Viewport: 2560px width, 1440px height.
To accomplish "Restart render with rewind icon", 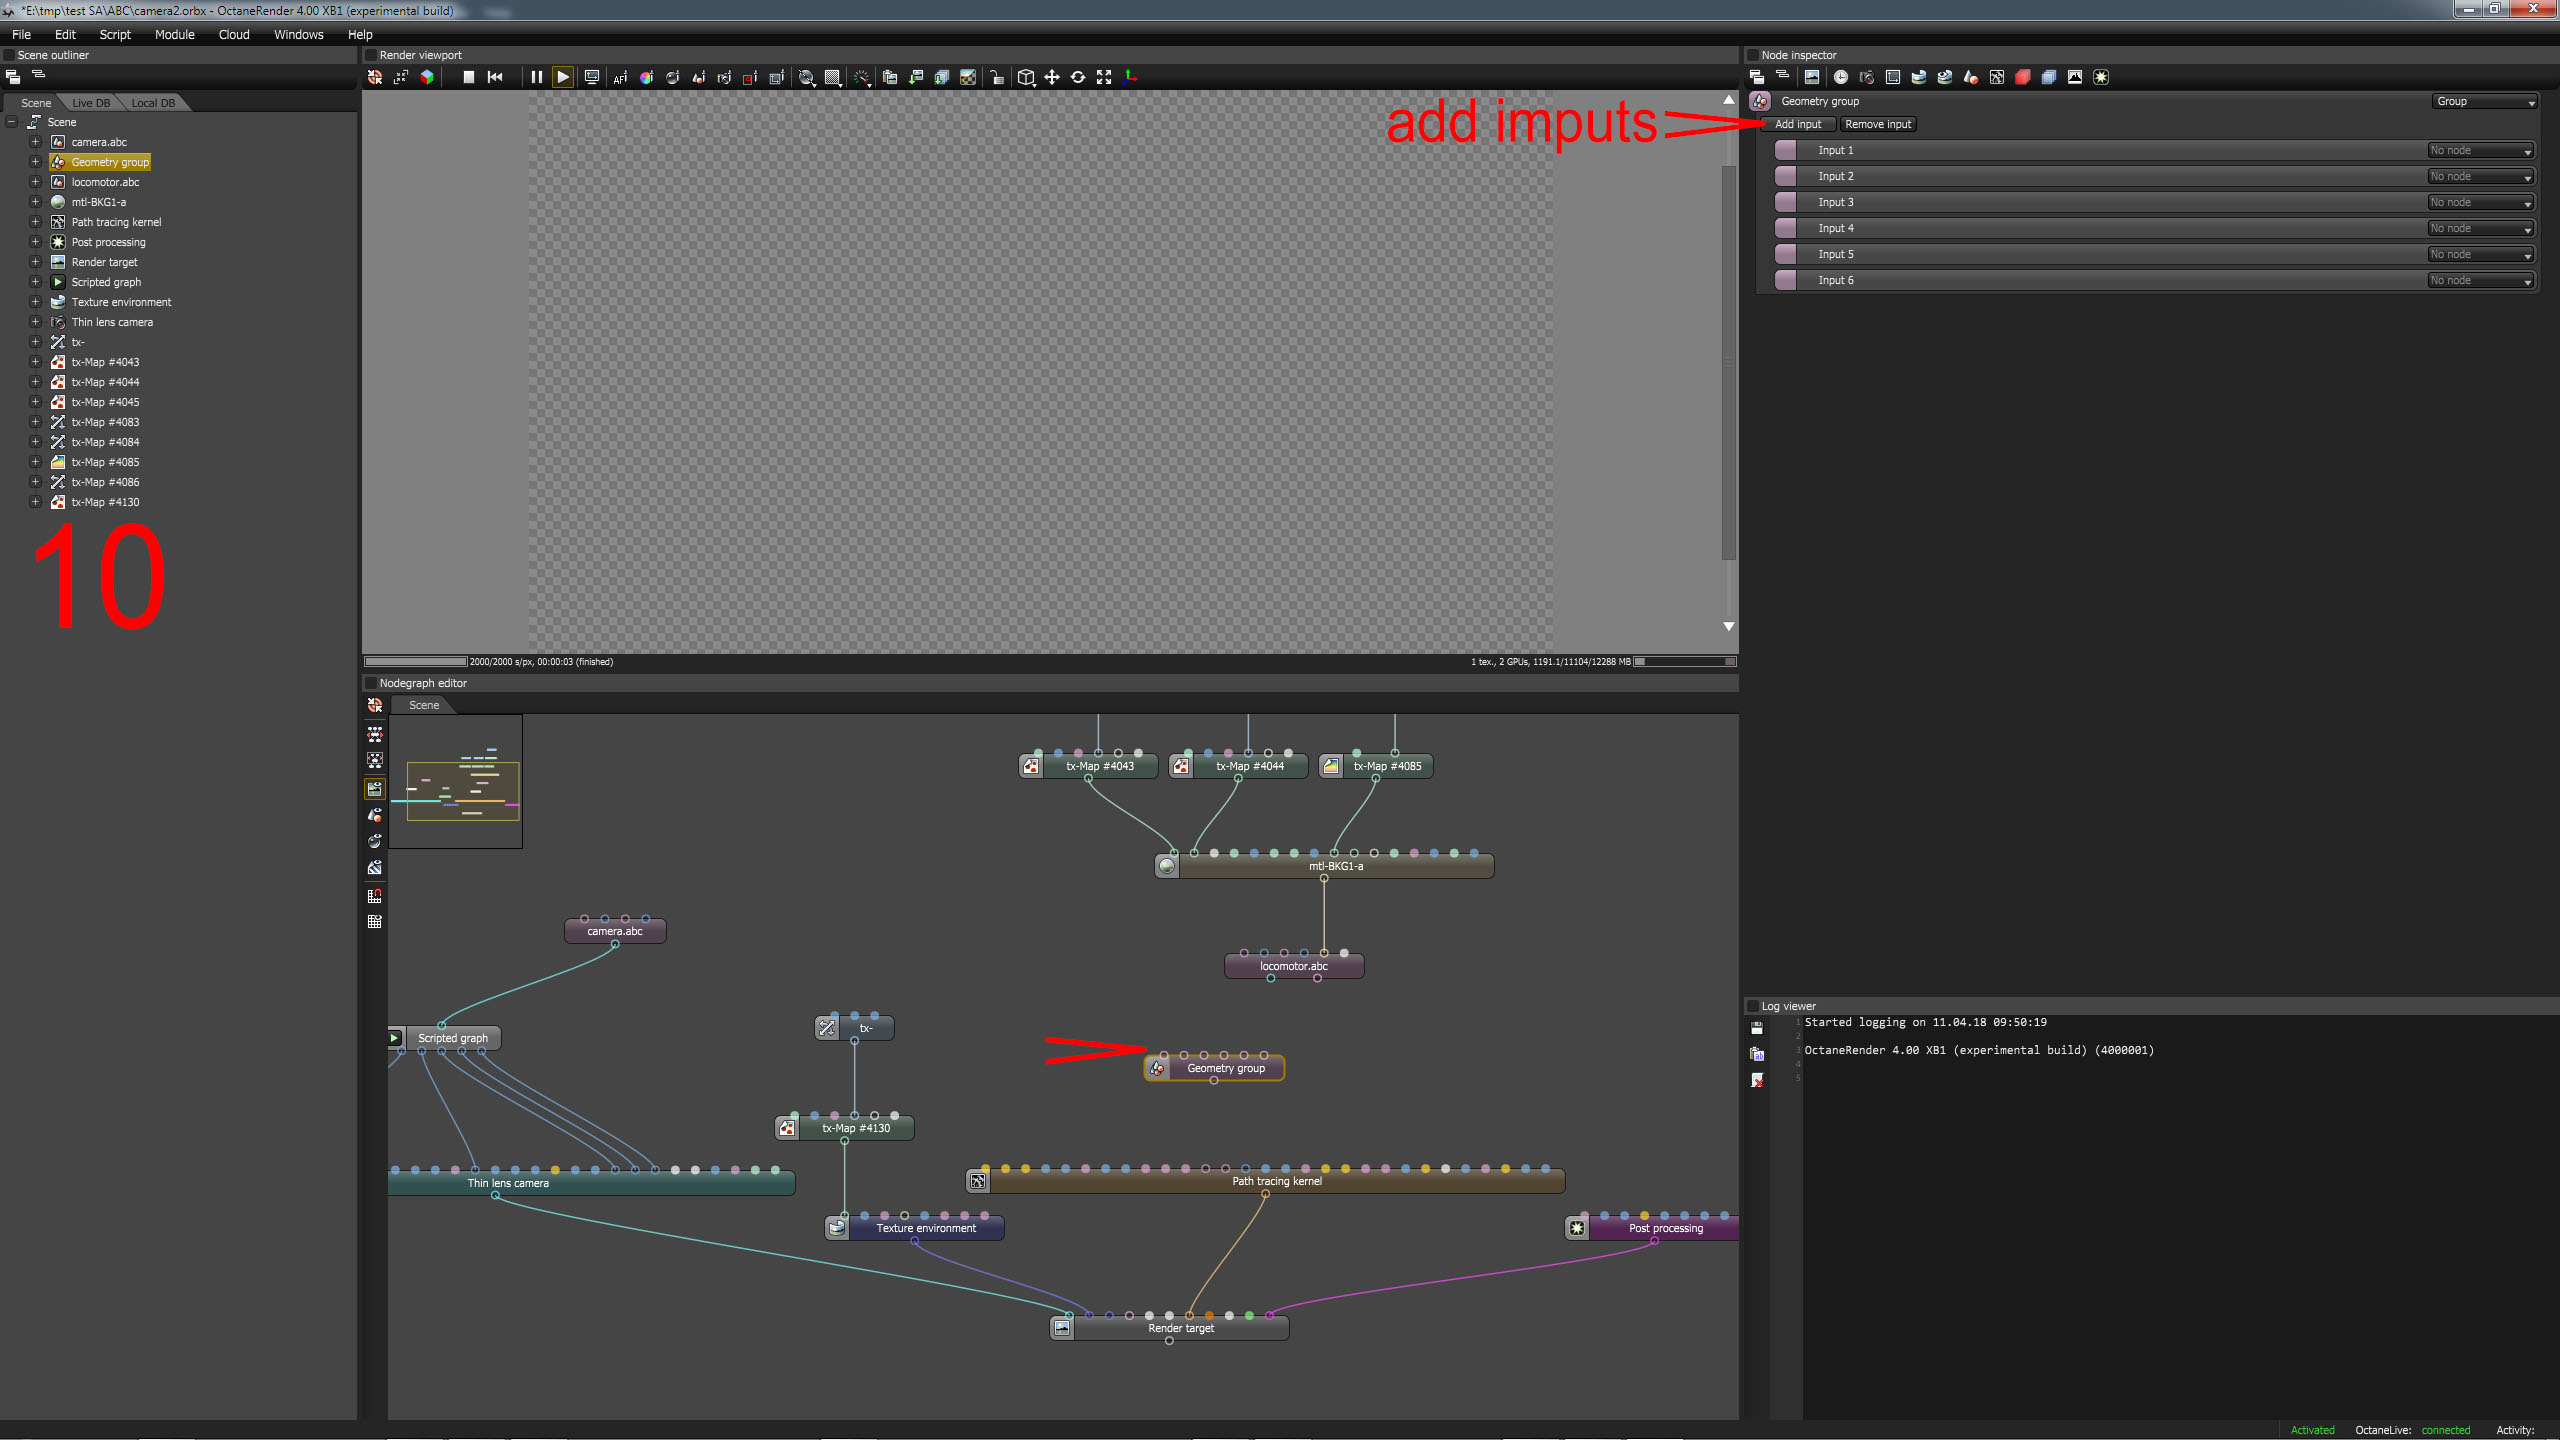I will pos(495,77).
